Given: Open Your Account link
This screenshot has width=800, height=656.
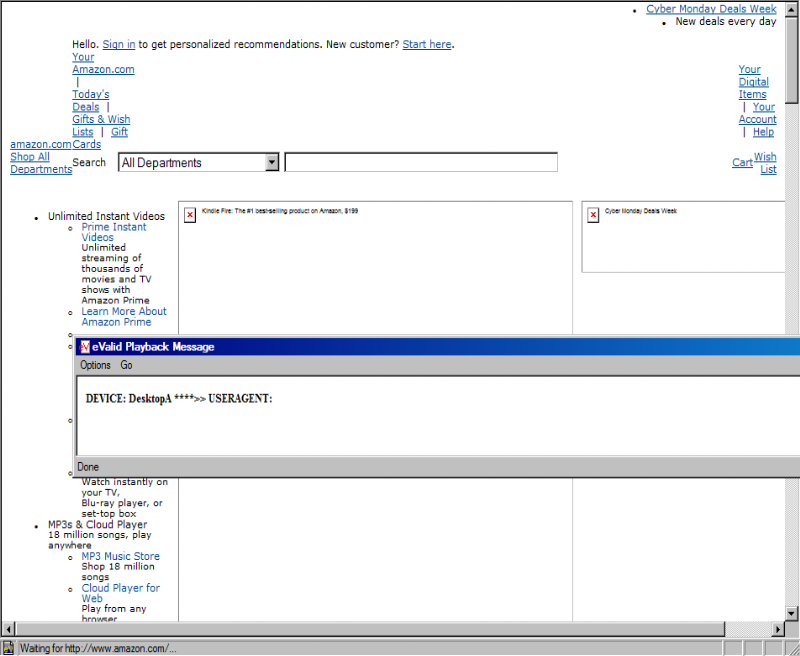Looking at the screenshot, I should click(x=758, y=113).
